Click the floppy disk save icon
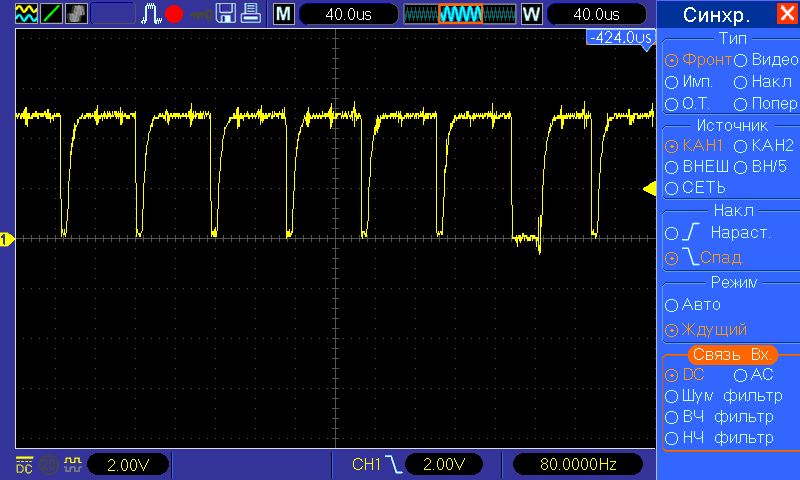The image size is (800, 480). coord(226,14)
